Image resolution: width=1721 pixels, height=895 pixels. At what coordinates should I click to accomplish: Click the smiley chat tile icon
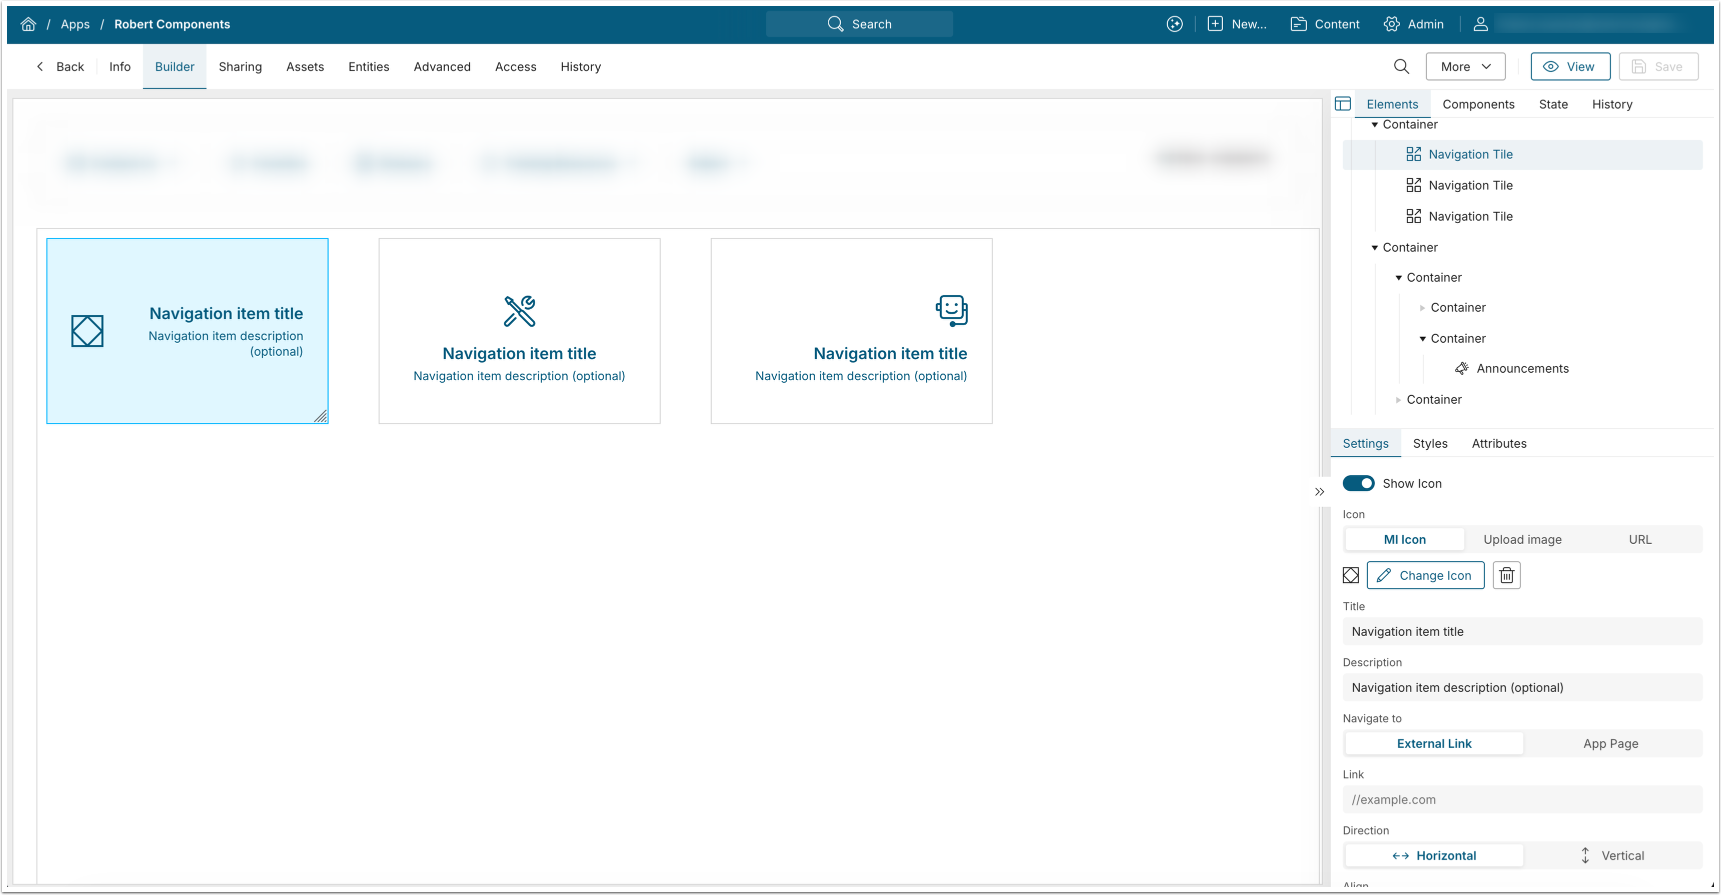951,311
